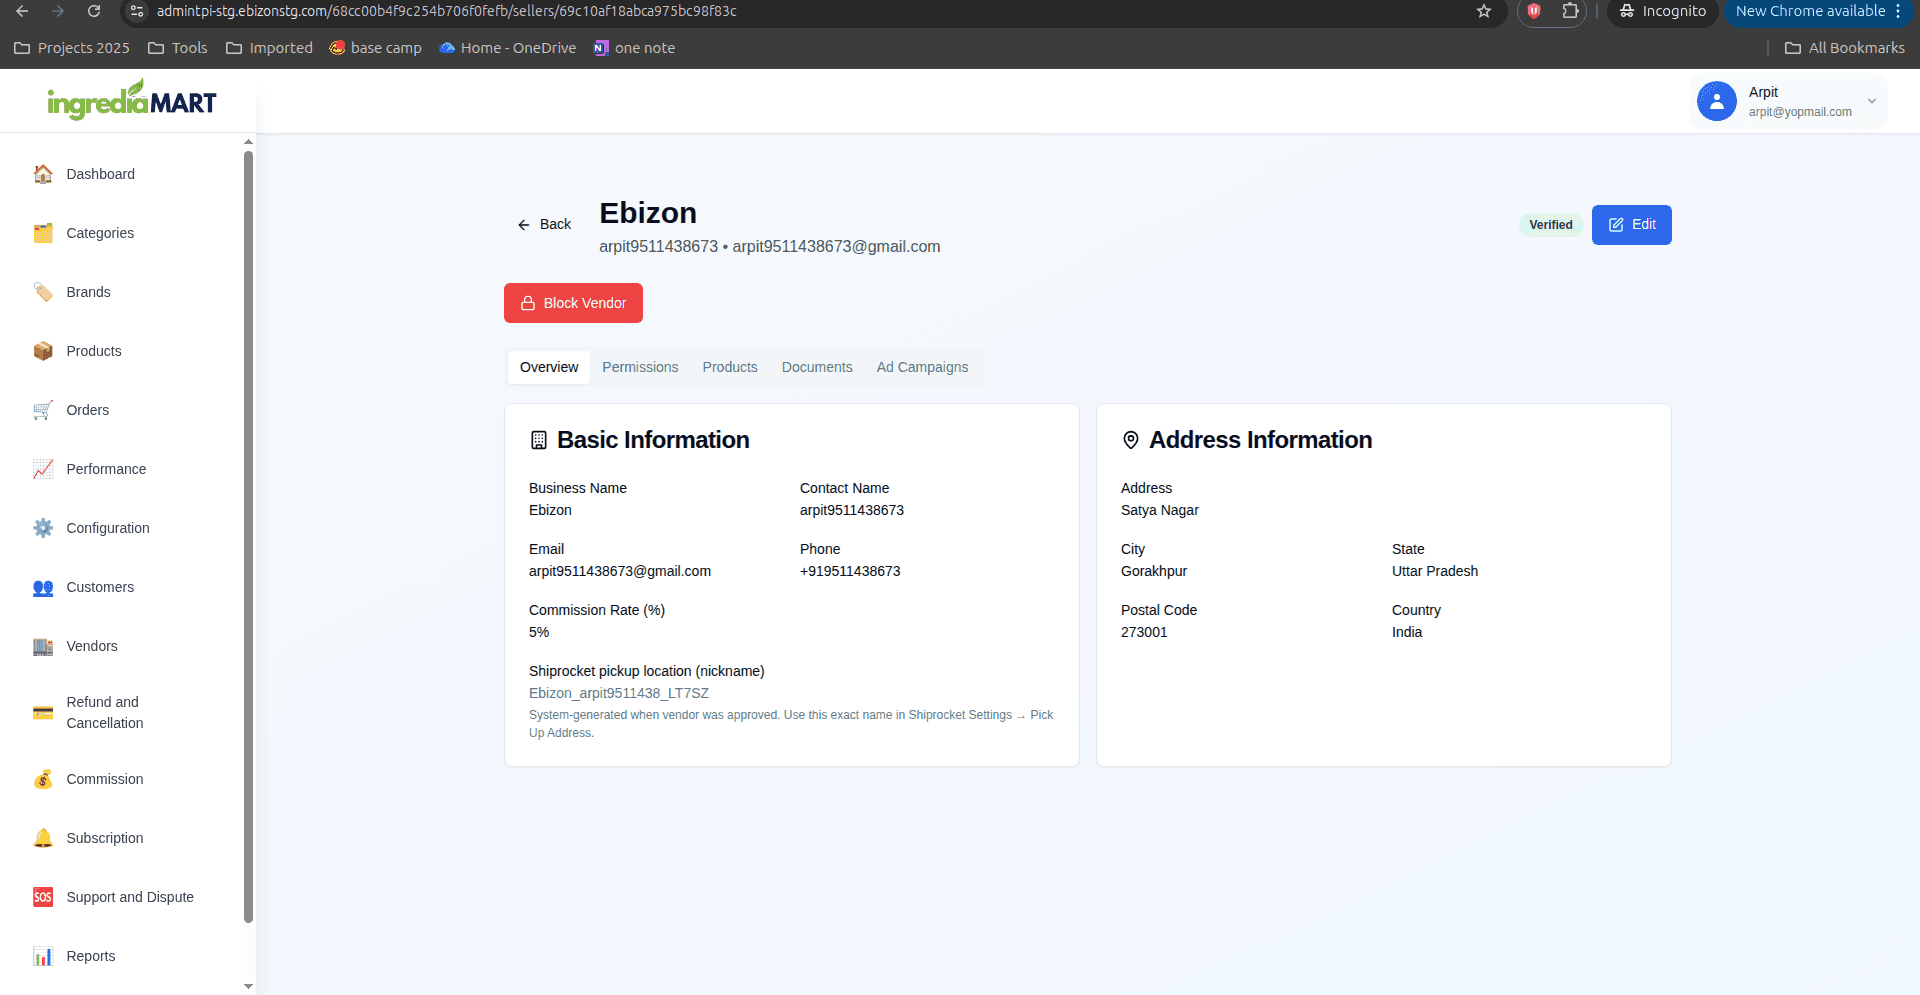Click the Orders cart icon
1920x995 pixels.
[x=43, y=410]
